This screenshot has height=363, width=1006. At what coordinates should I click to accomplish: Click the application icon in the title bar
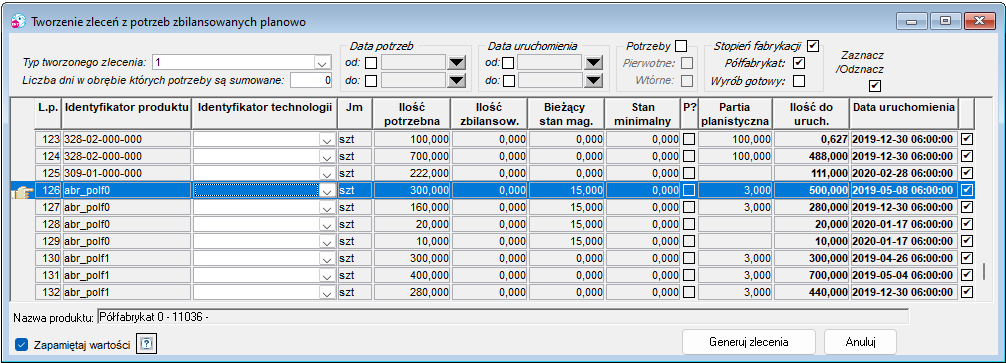point(19,21)
